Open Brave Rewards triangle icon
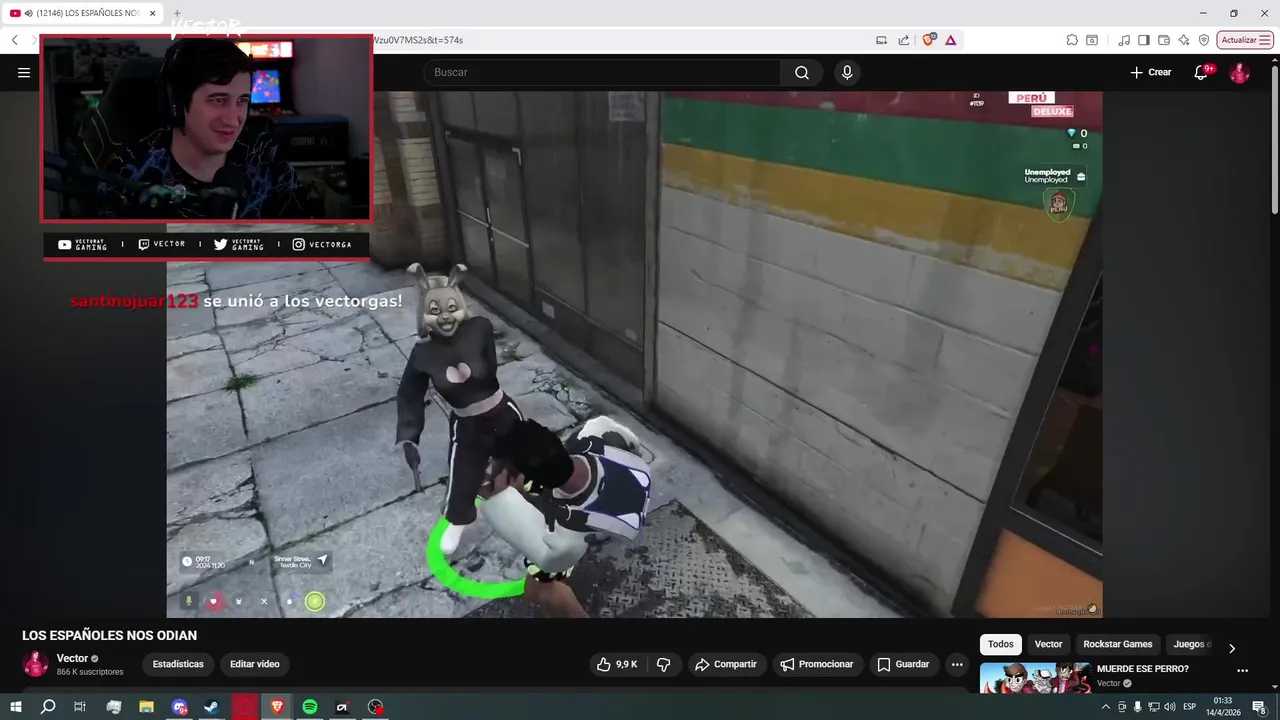The width and height of the screenshot is (1280, 720). click(950, 40)
